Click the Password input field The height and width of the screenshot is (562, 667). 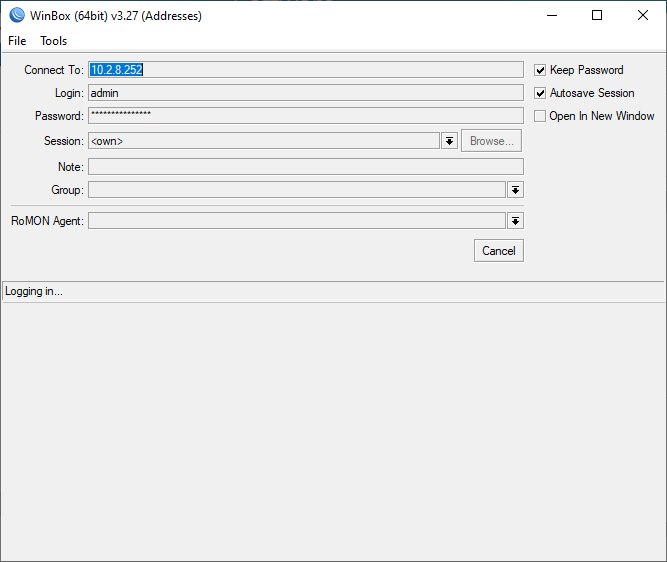point(306,116)
